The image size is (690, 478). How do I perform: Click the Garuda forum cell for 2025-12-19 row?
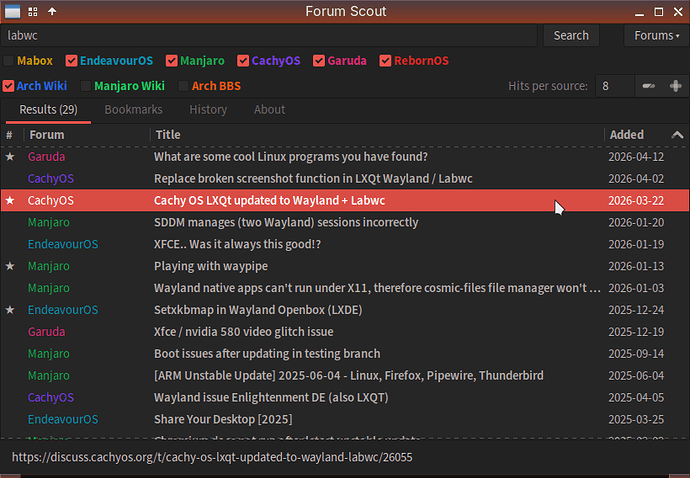[x=46, y=332]
